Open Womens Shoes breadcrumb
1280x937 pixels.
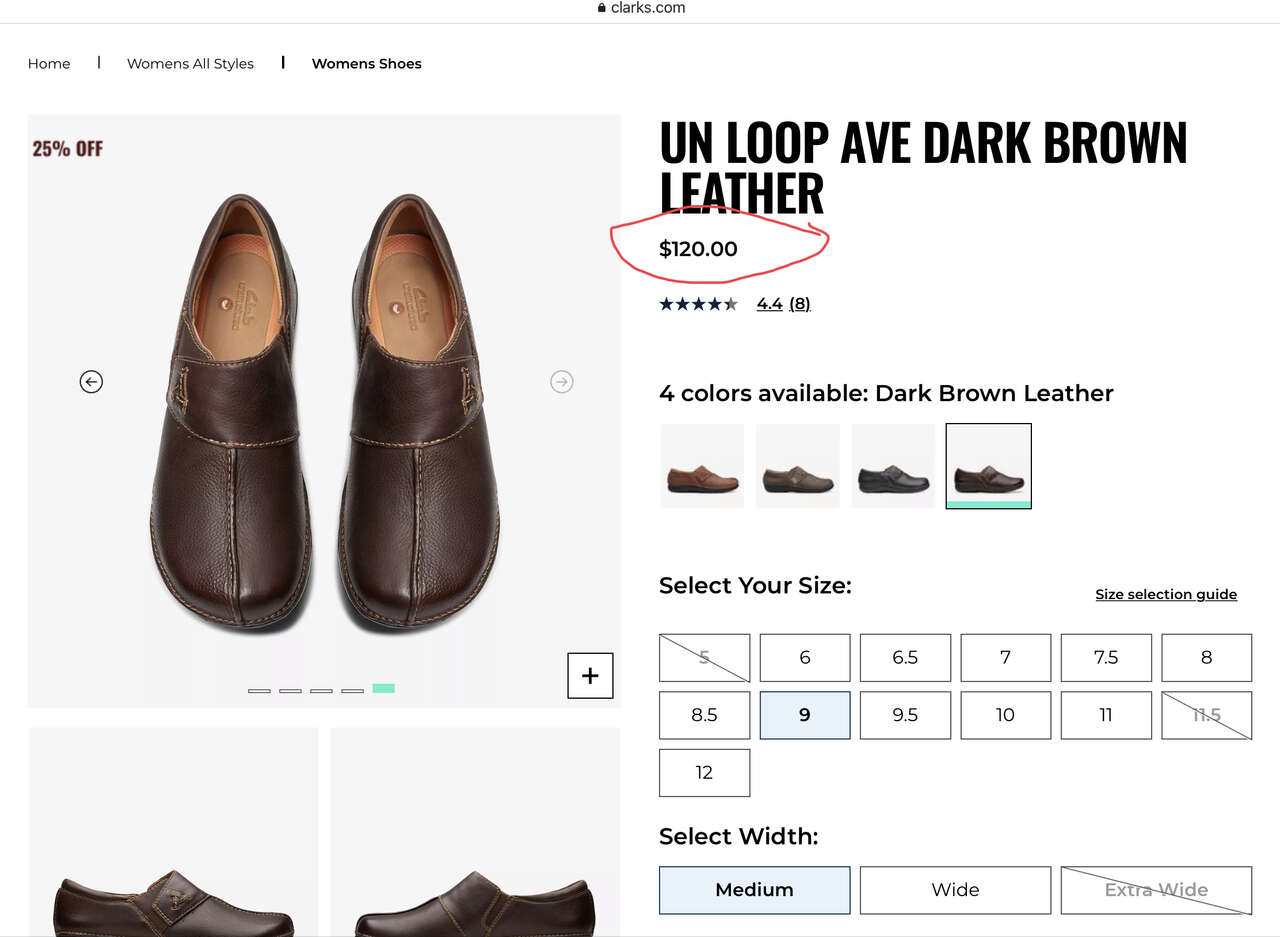tap(367, 63)
